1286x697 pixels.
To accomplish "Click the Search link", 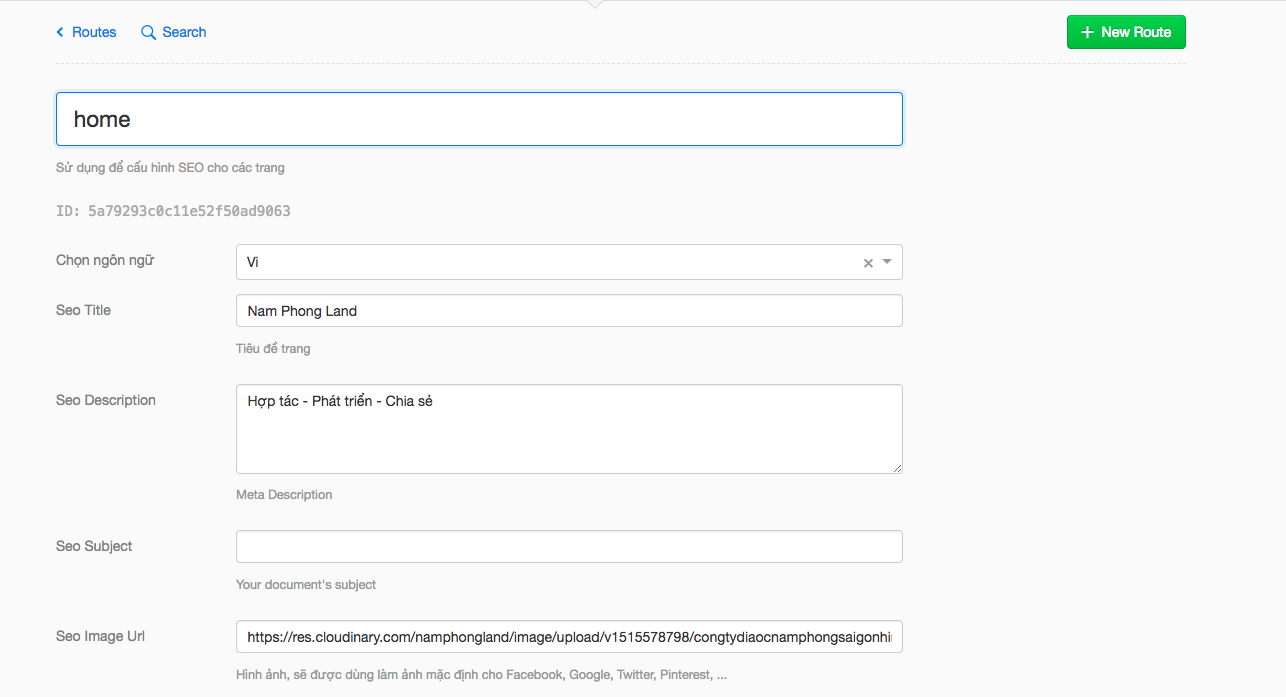I will coord(174,32).
